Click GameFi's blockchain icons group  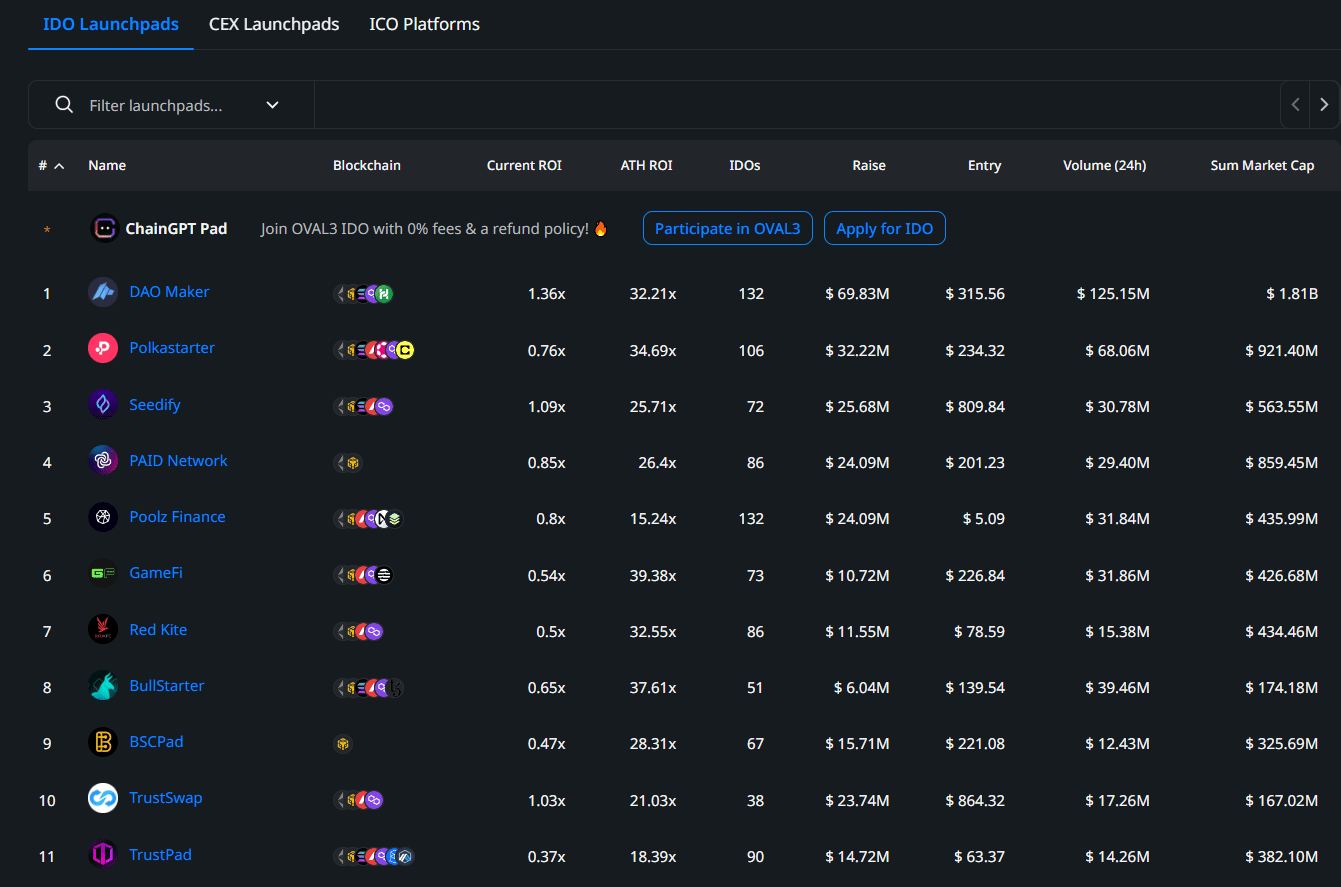tap(364, 575)
